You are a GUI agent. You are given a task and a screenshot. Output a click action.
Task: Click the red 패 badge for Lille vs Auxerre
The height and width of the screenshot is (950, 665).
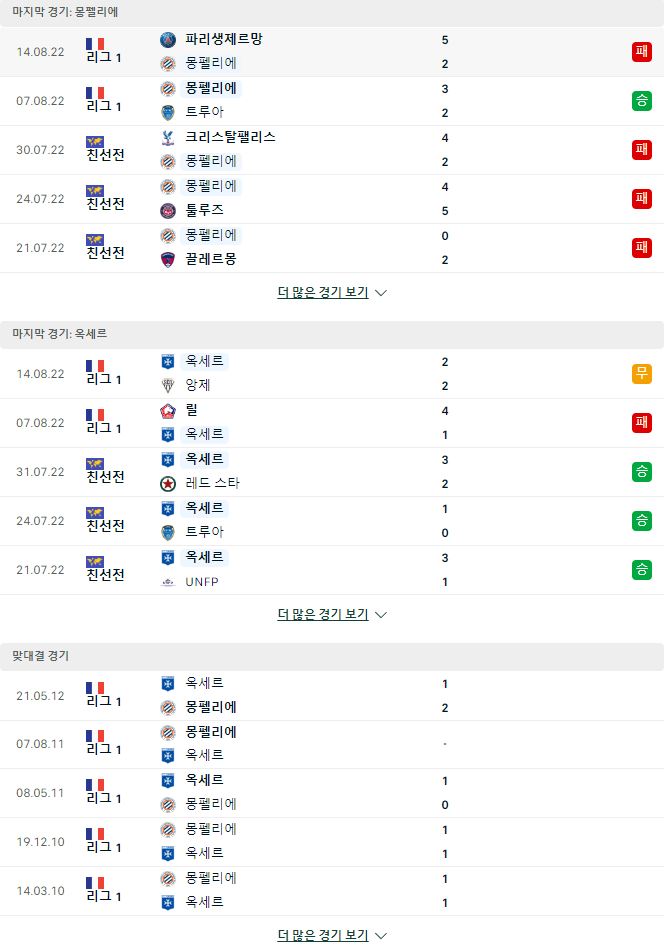(642, 422)
